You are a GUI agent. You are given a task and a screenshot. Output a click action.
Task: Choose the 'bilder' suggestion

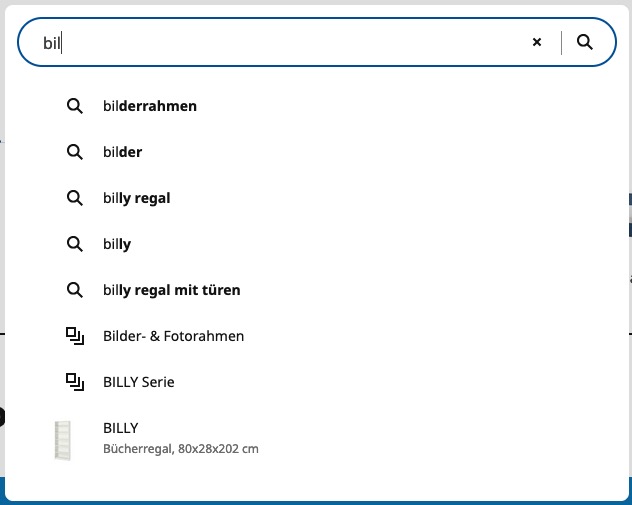click(x=123, y=152)
